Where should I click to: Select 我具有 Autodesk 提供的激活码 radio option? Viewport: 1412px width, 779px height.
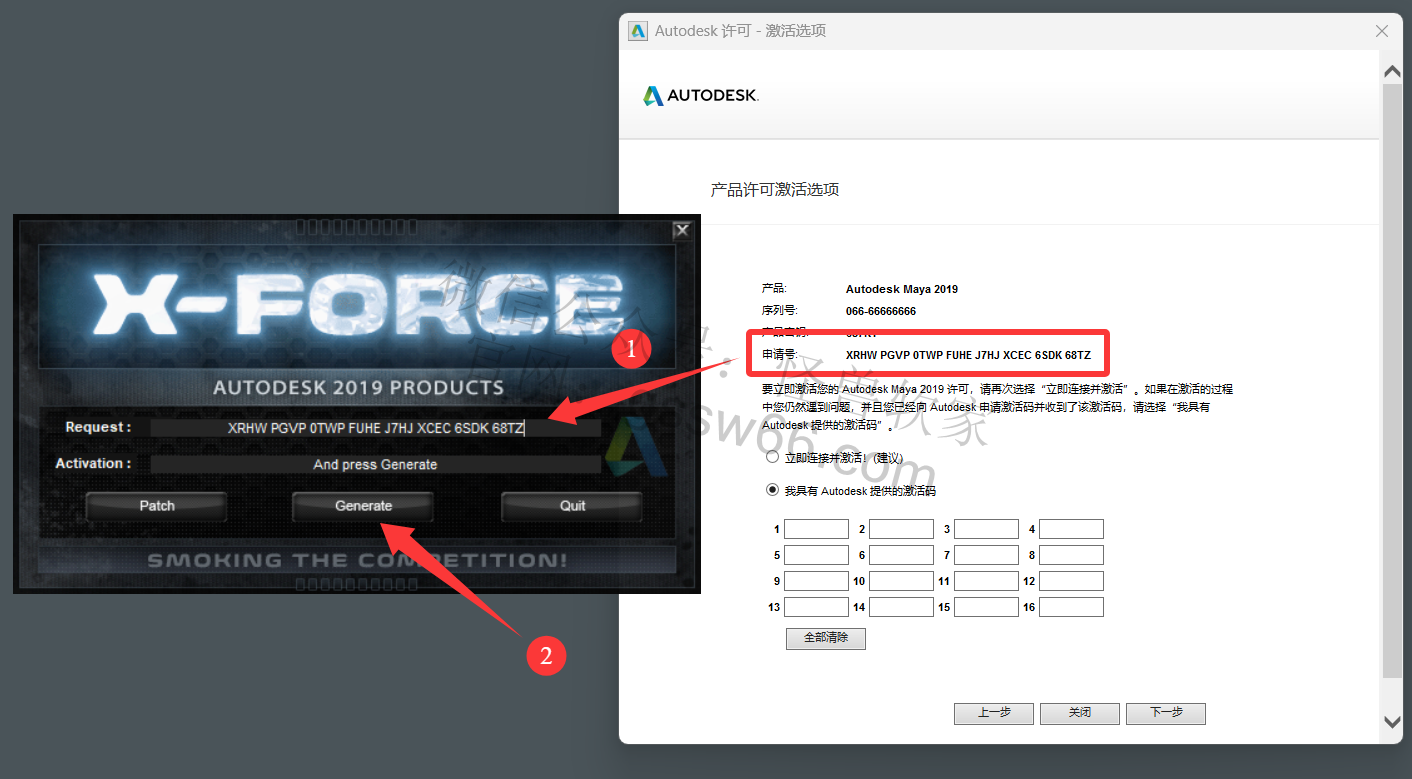(x=772, y=490)
